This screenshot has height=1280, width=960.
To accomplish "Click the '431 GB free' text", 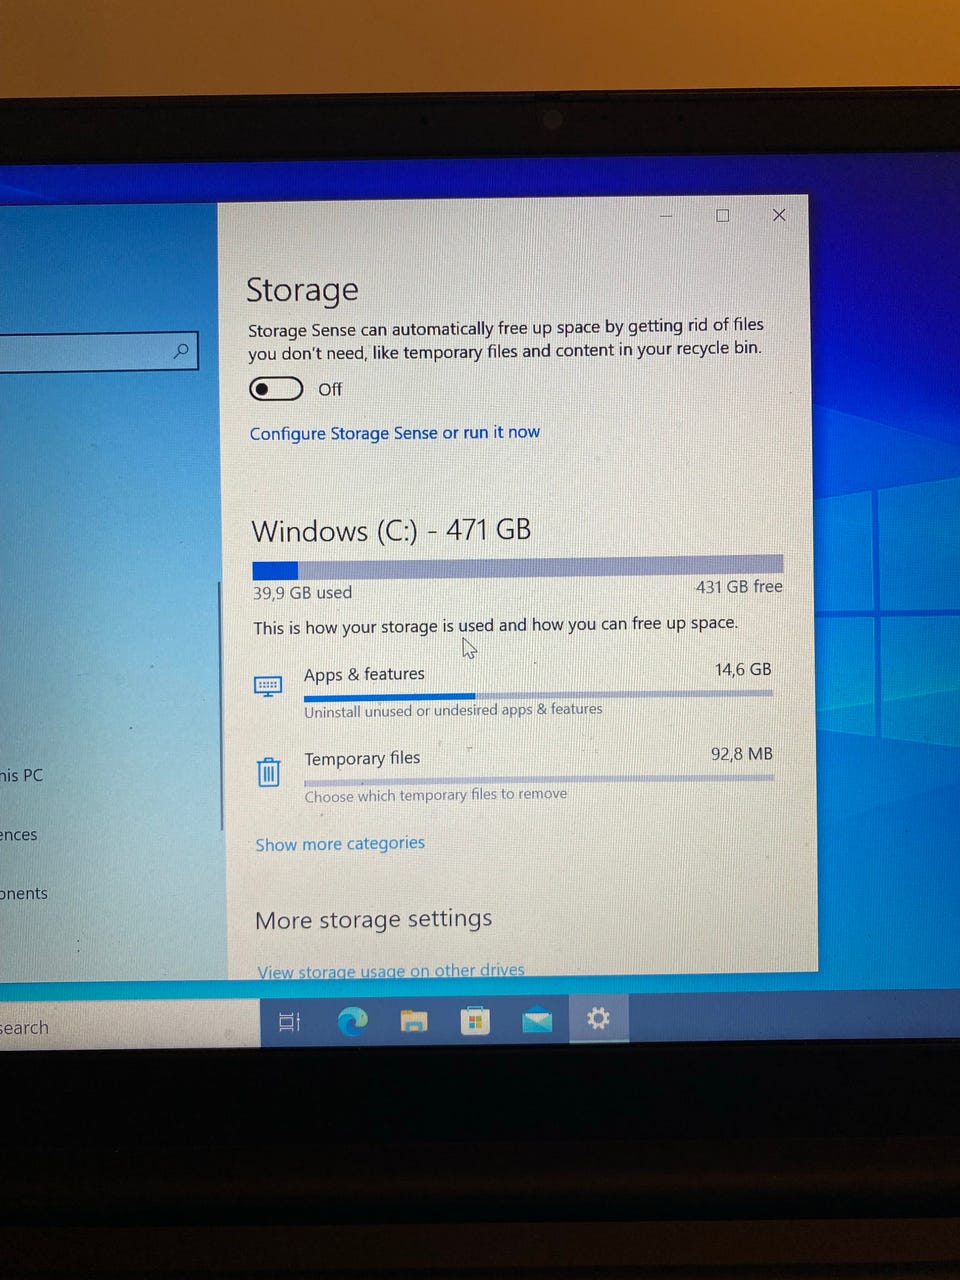I will tap(739, 587).
